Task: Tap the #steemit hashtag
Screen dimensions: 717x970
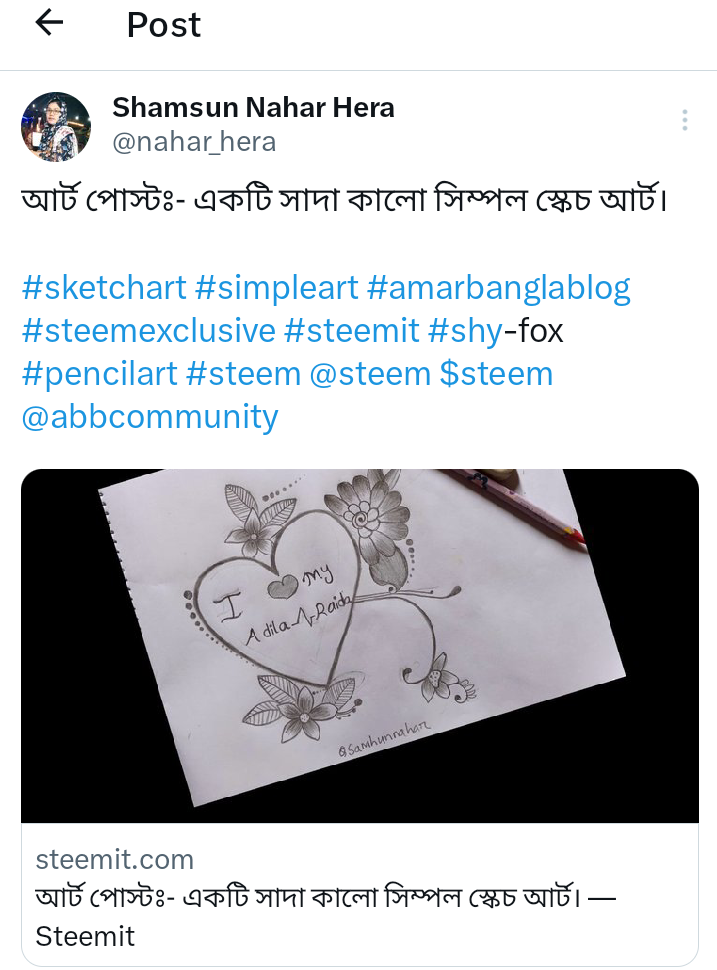Action: 351,330
